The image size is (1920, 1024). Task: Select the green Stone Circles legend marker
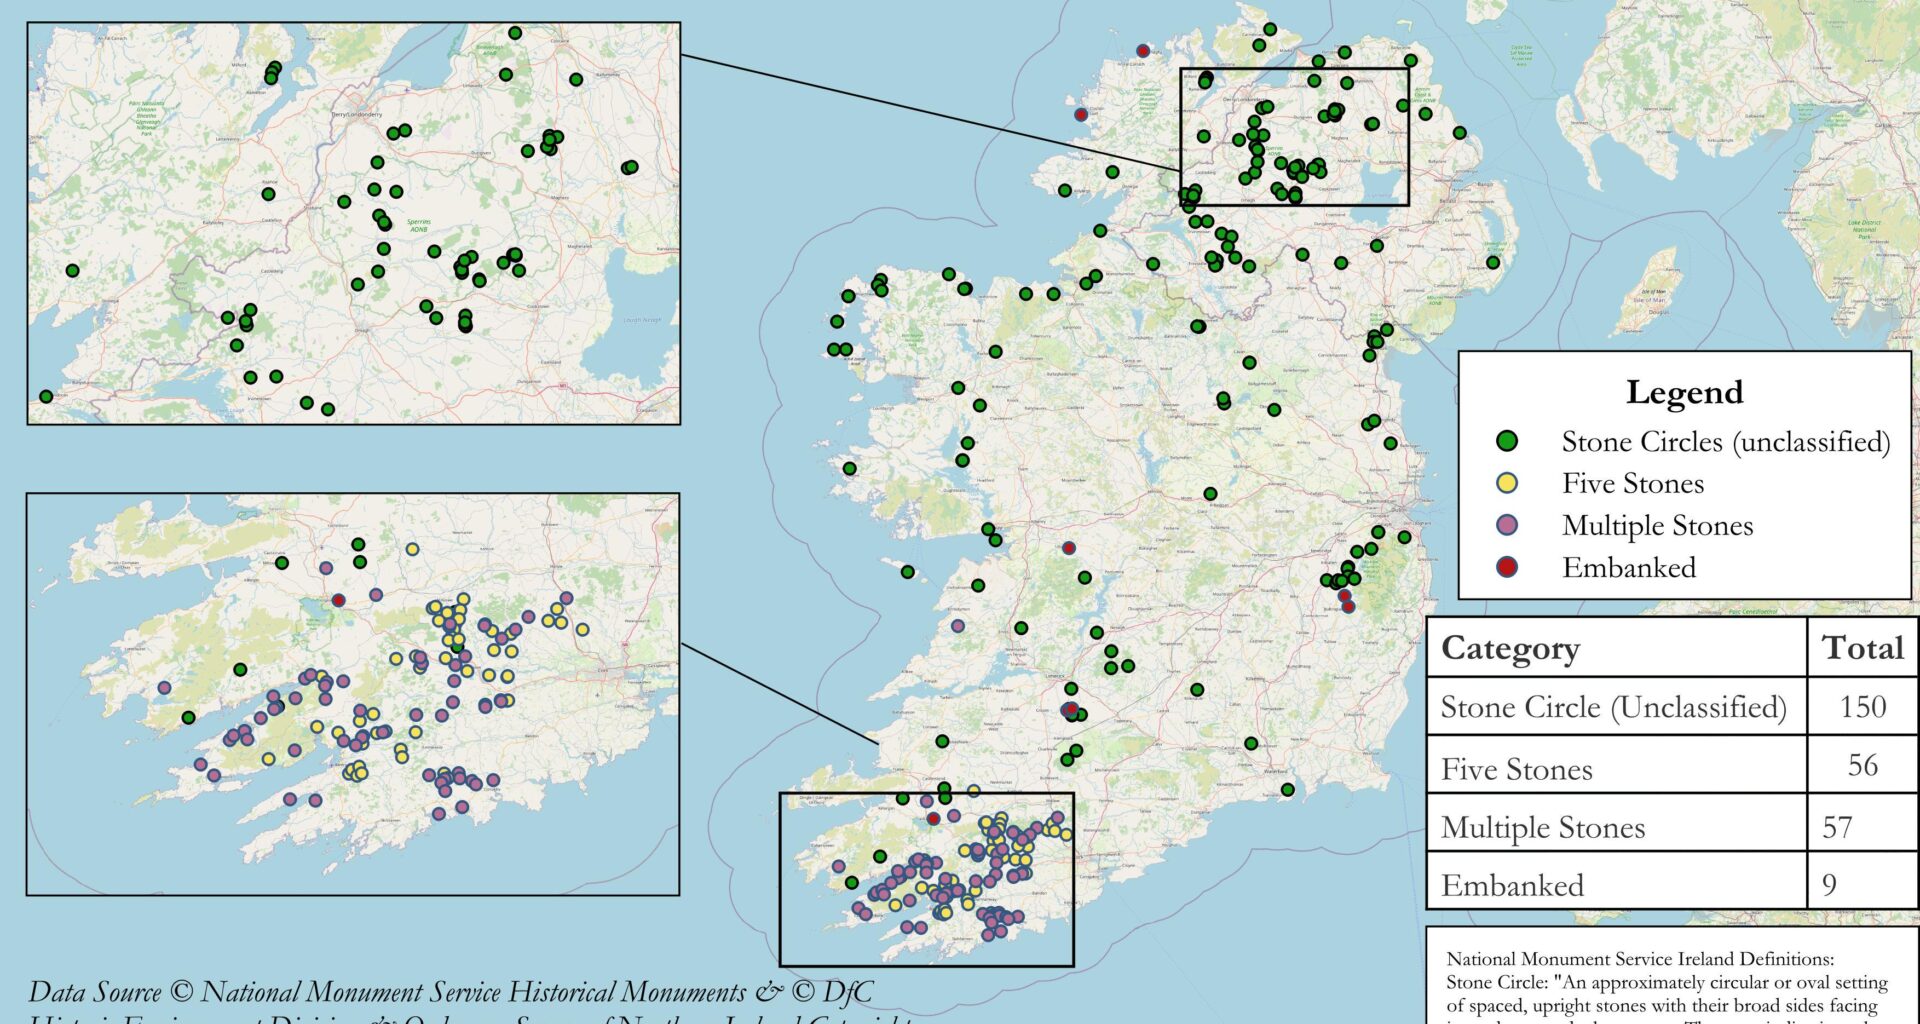[x=1509, y=442]
